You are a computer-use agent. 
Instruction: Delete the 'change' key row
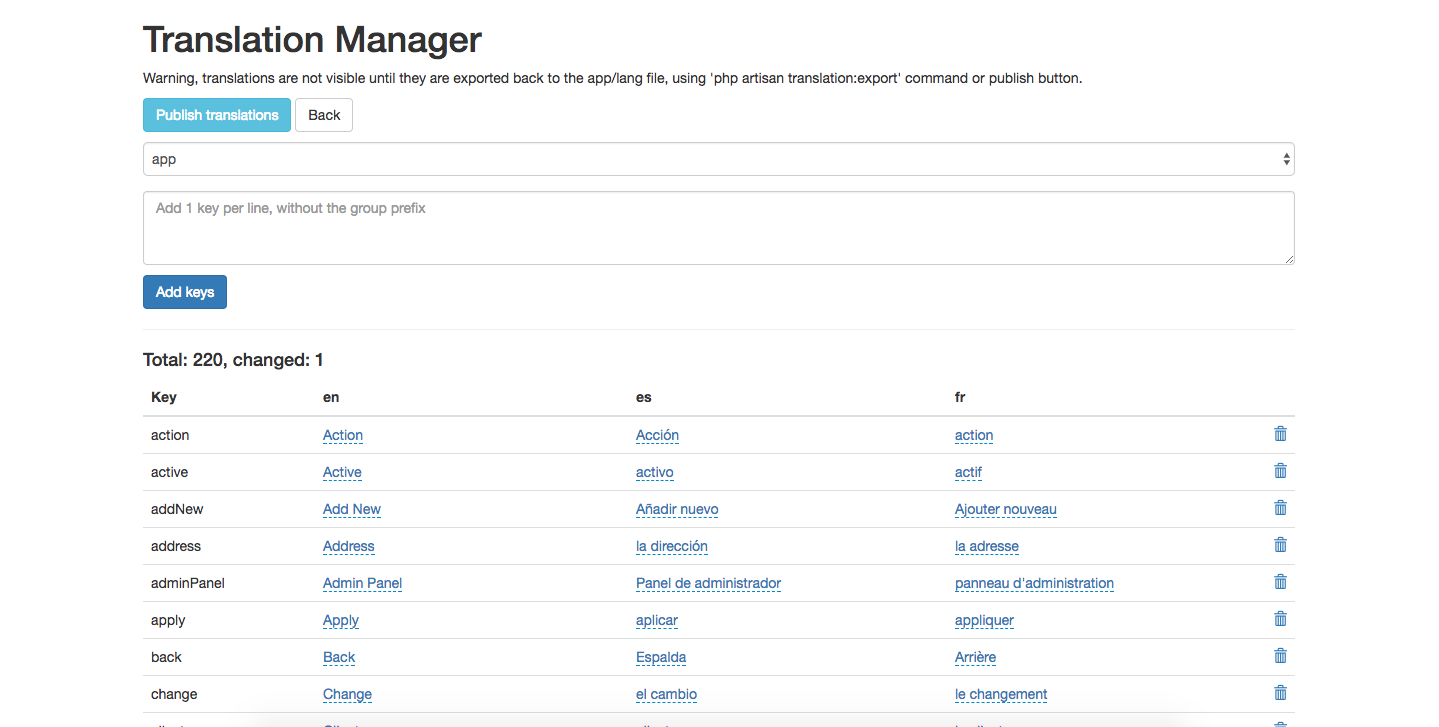1280,693
